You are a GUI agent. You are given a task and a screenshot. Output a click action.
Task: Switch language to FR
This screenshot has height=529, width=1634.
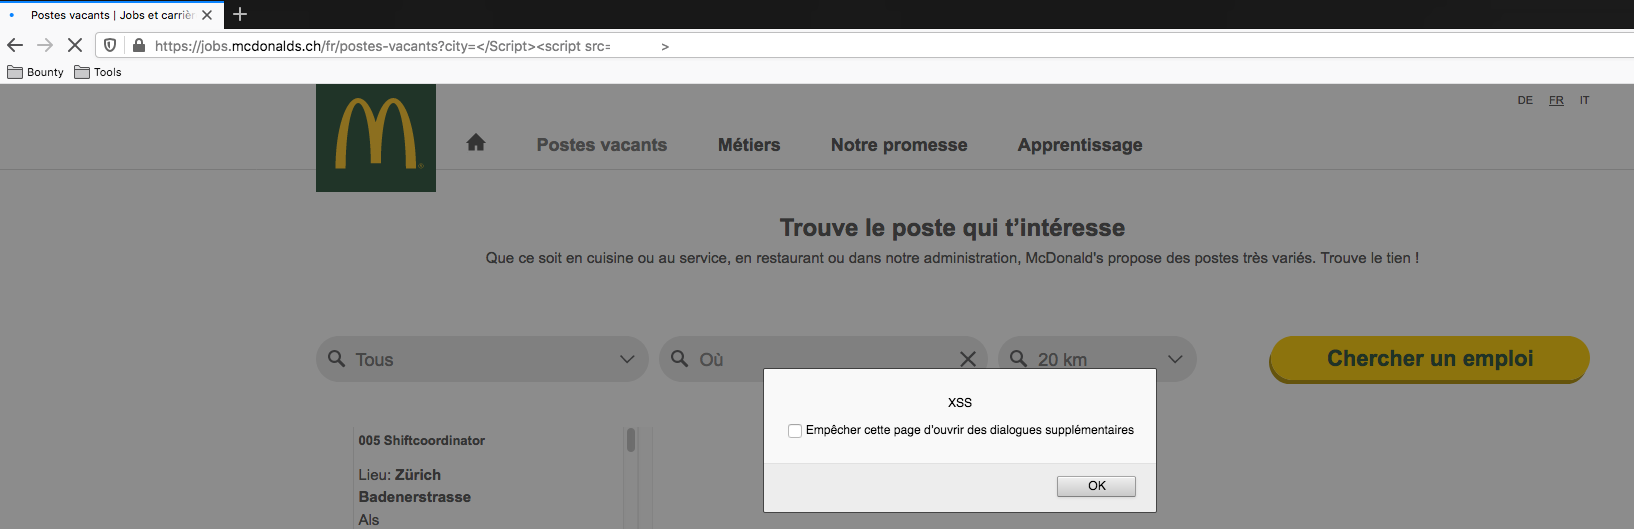[x=1556, y=100]
